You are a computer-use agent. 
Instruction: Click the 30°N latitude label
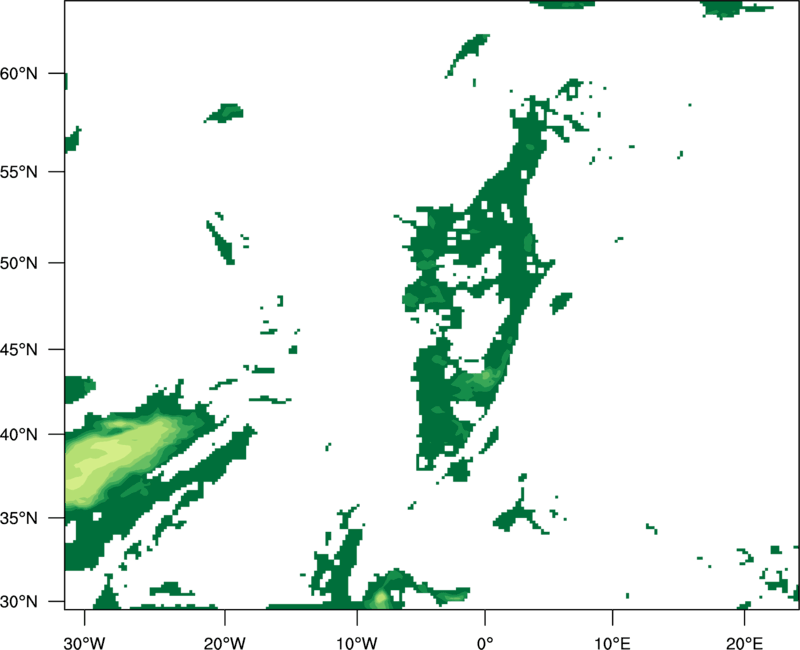pos(19,602)
